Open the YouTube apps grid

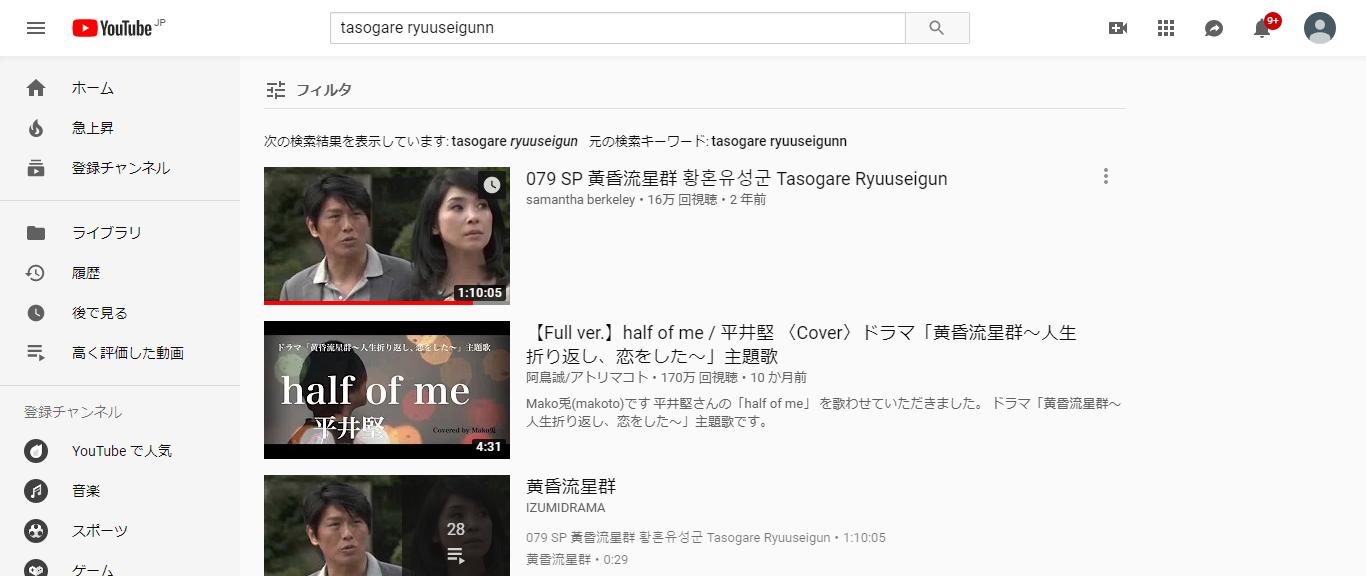click(x=1166, y=28)
